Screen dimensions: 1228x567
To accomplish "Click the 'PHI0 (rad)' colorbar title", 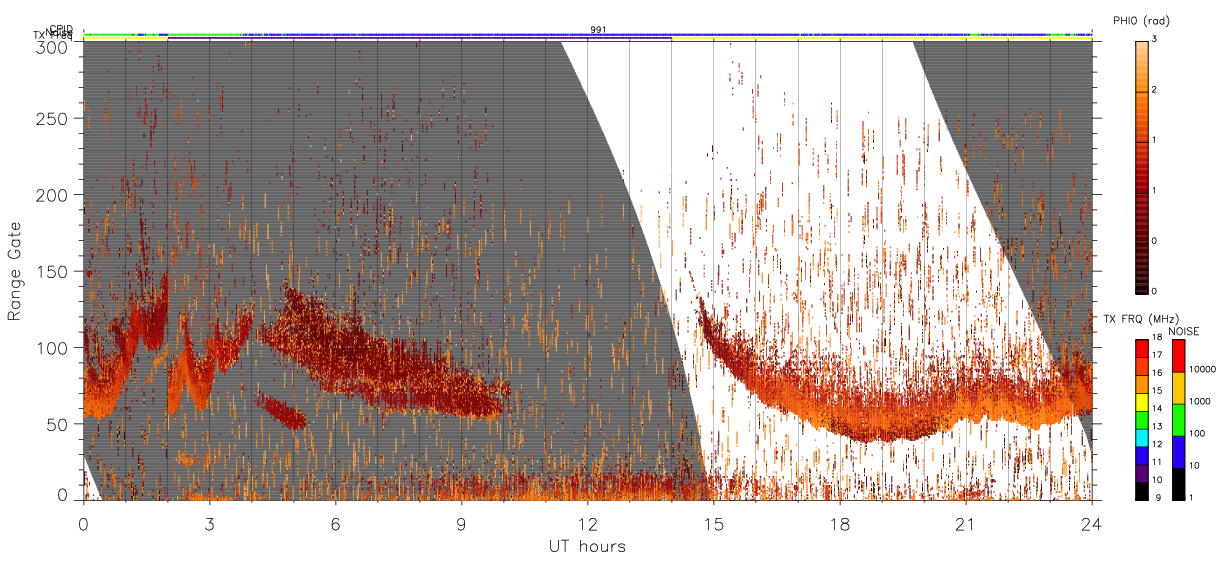I will click(1141, 21).
